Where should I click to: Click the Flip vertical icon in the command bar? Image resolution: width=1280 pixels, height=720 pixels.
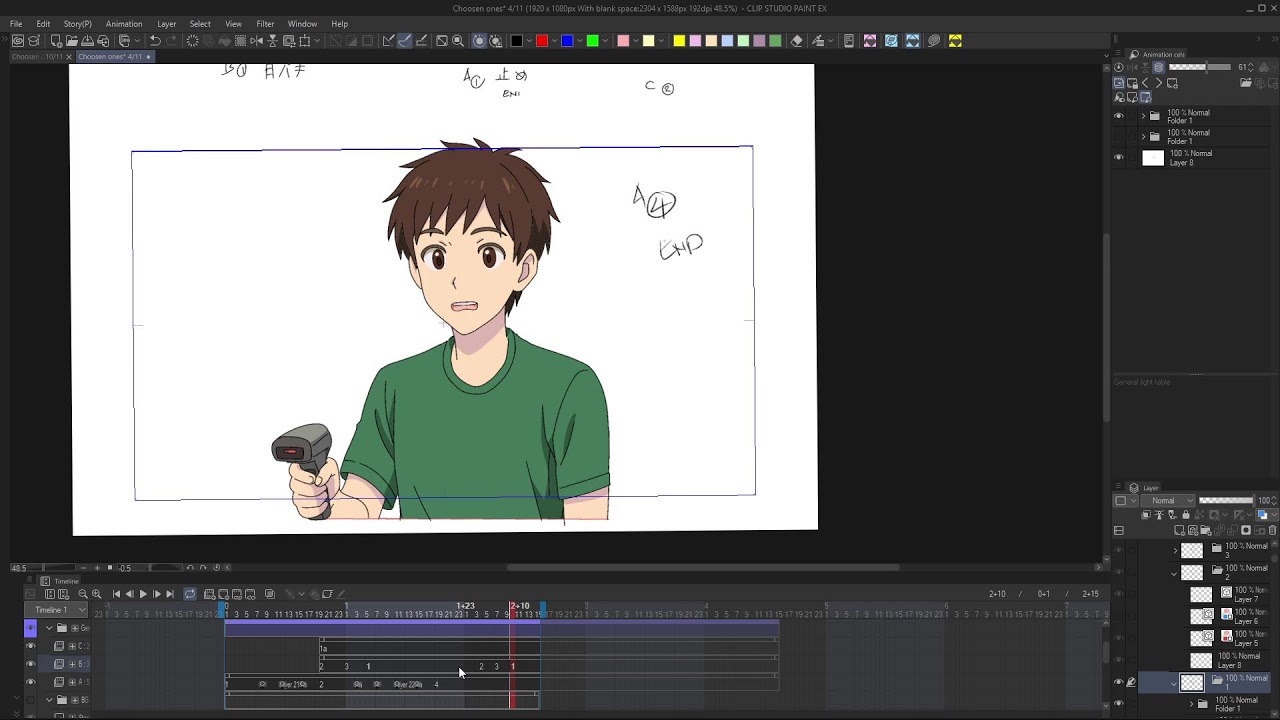273,41
